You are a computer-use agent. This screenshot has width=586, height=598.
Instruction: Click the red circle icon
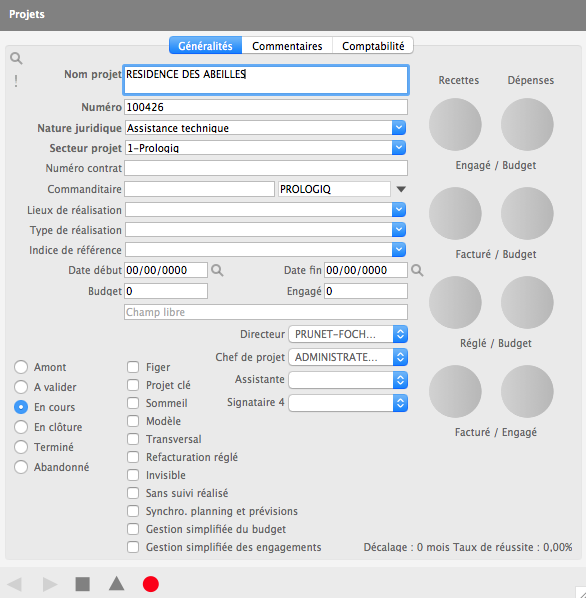pyautogui.click(x=151, y=584)
